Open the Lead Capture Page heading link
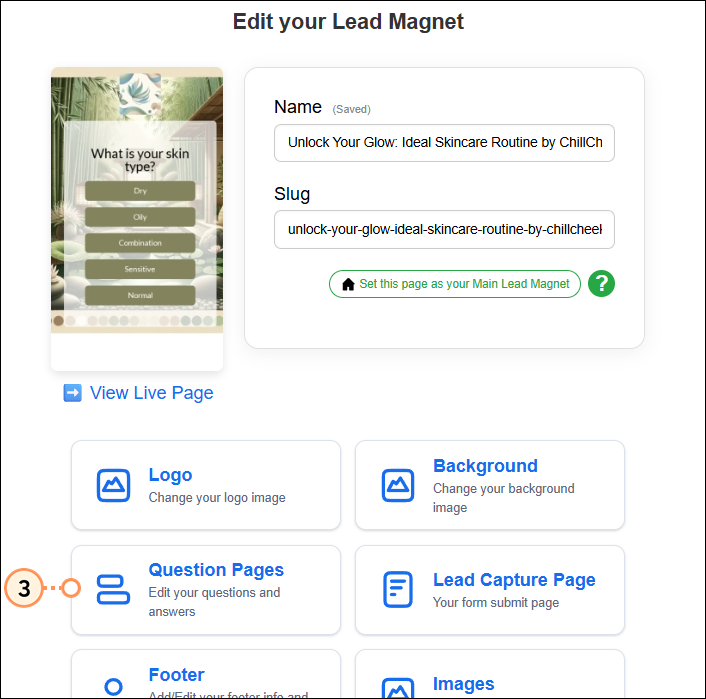Screen dimensions: 706x699 (514, 580)
